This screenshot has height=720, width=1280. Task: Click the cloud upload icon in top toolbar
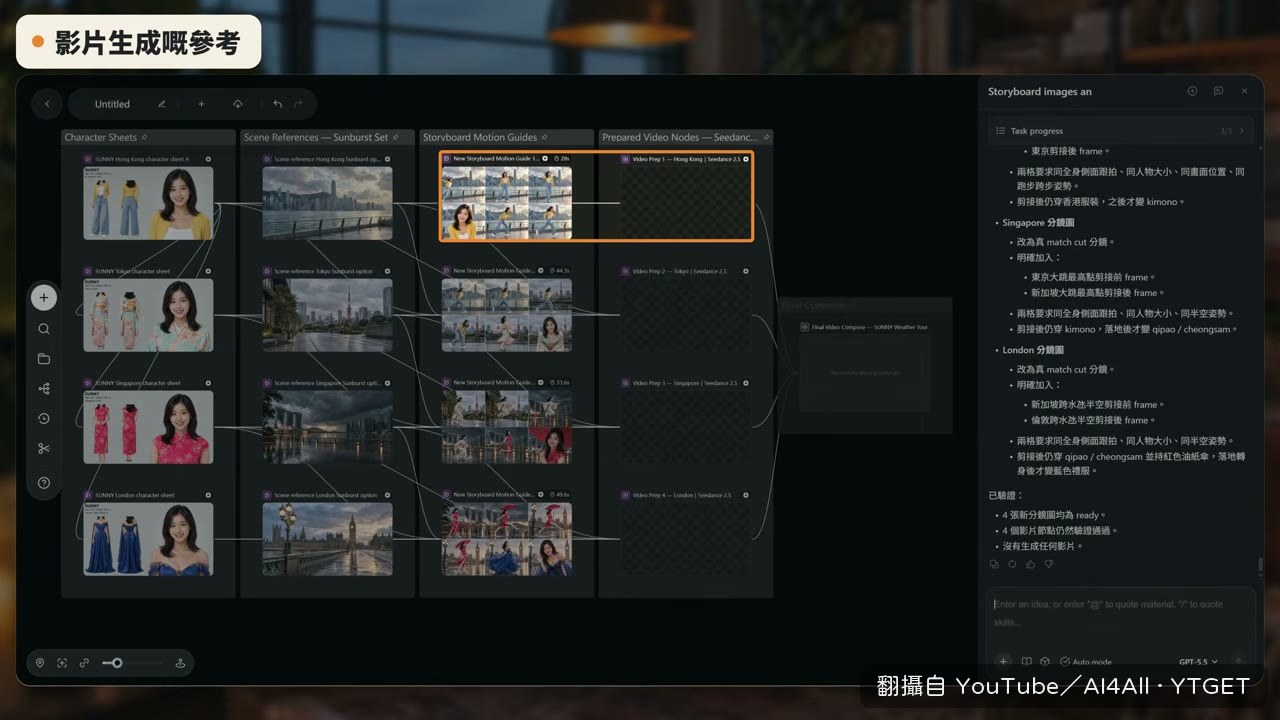click(238, 104)
